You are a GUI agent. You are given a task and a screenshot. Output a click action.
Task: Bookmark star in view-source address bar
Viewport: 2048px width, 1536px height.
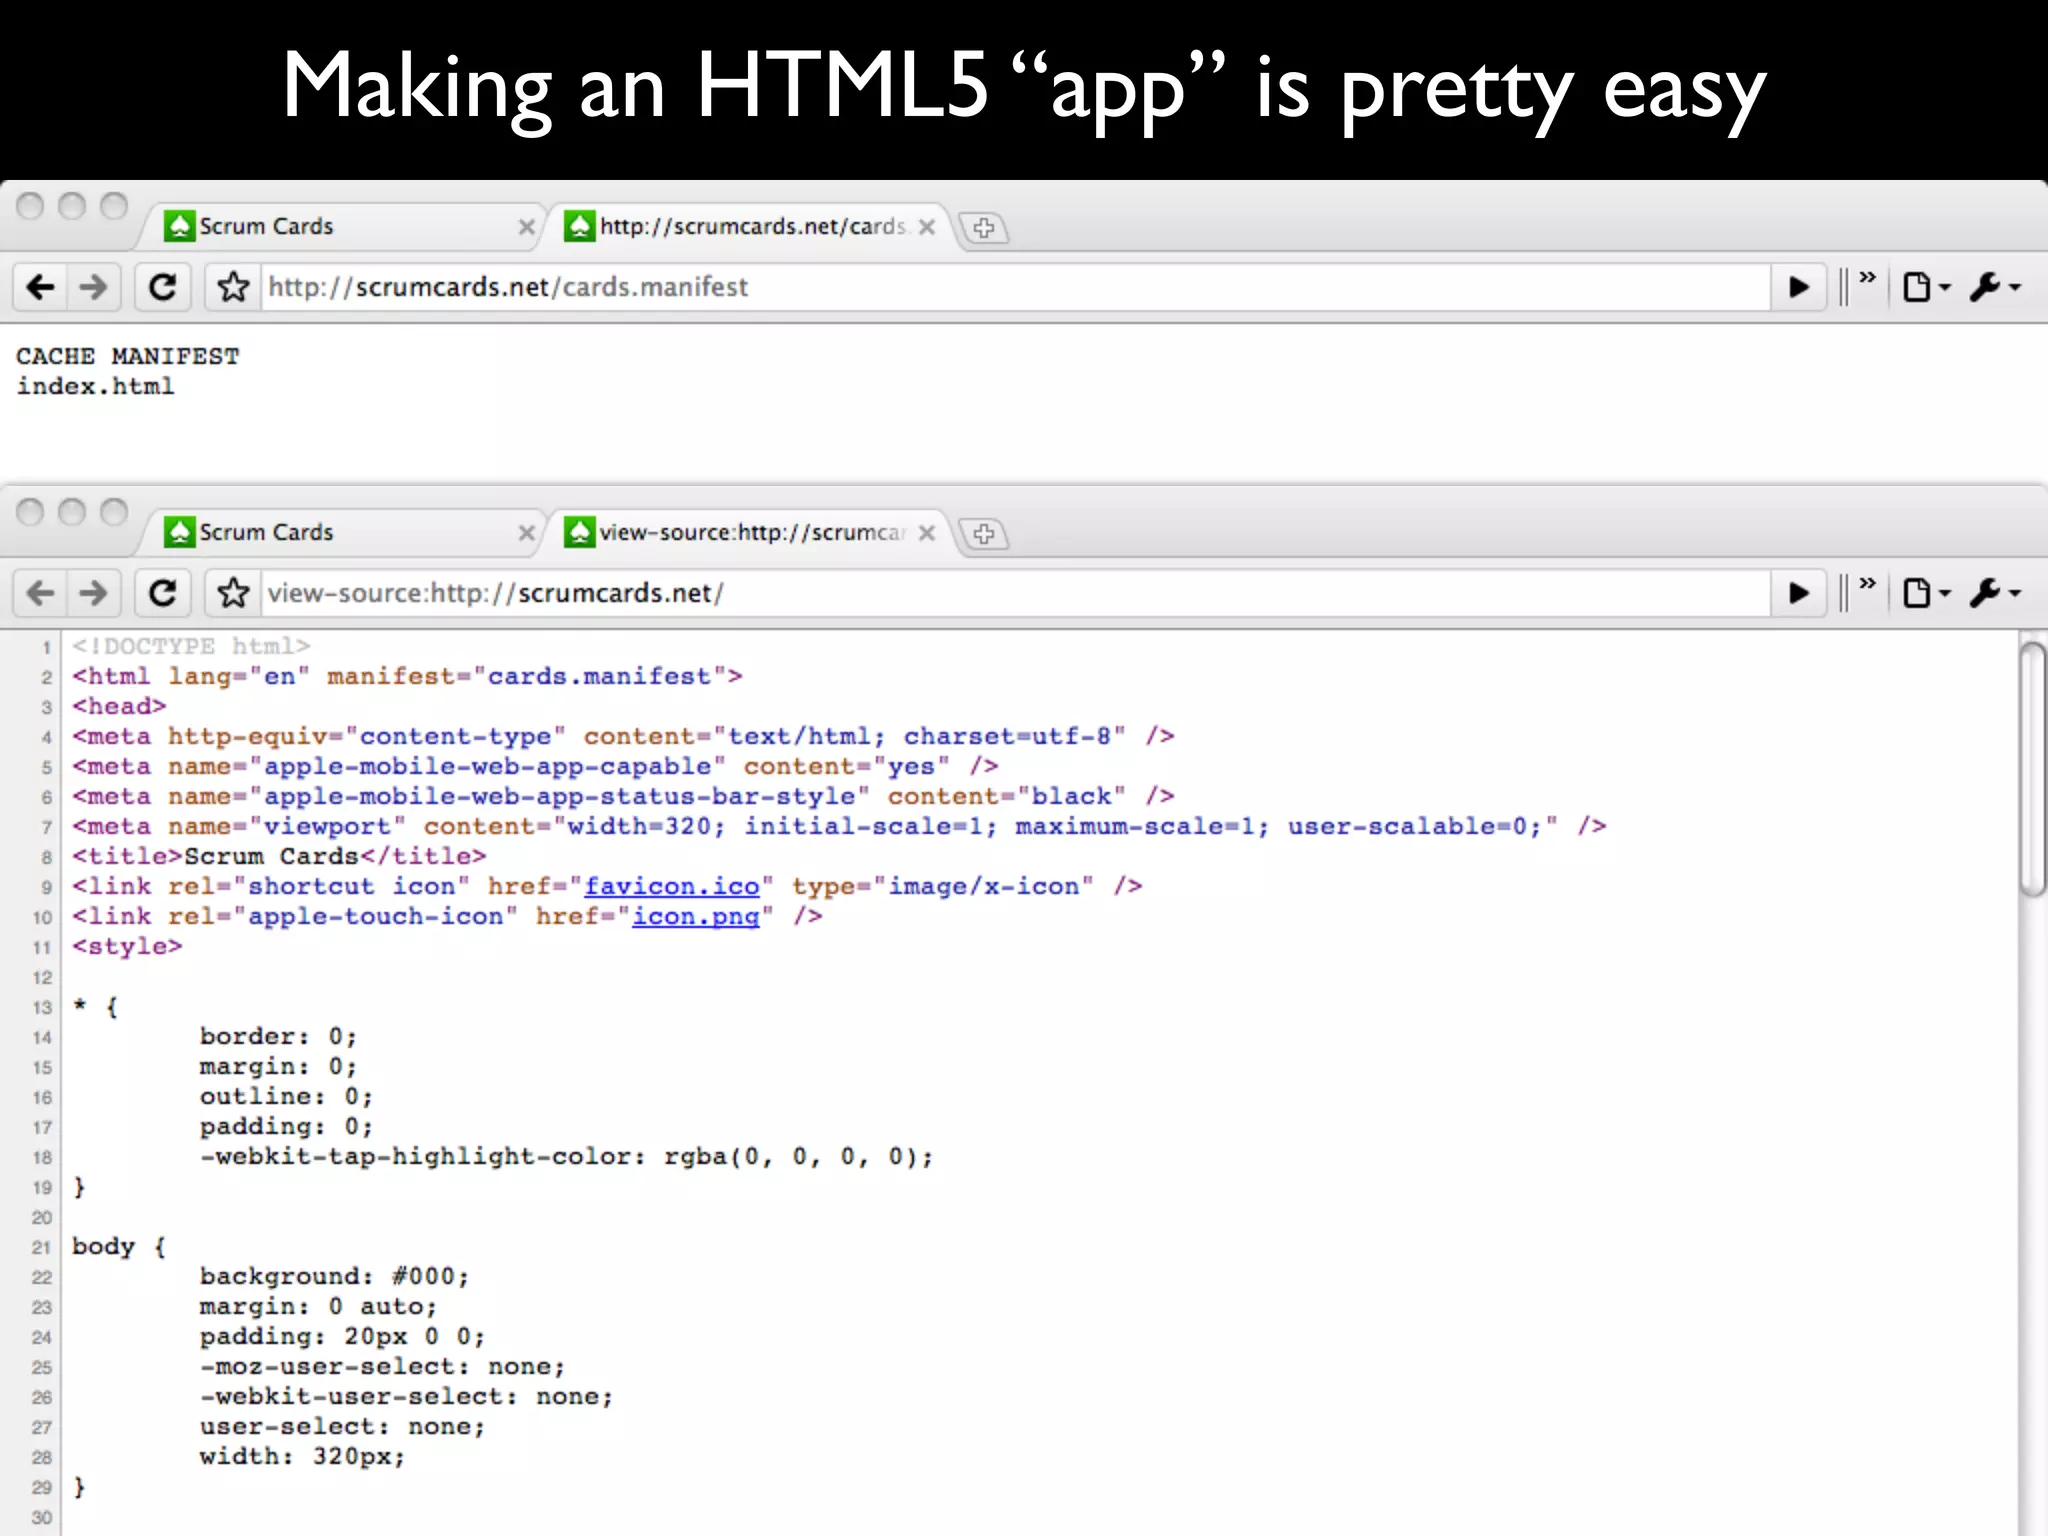coord(234,594)
